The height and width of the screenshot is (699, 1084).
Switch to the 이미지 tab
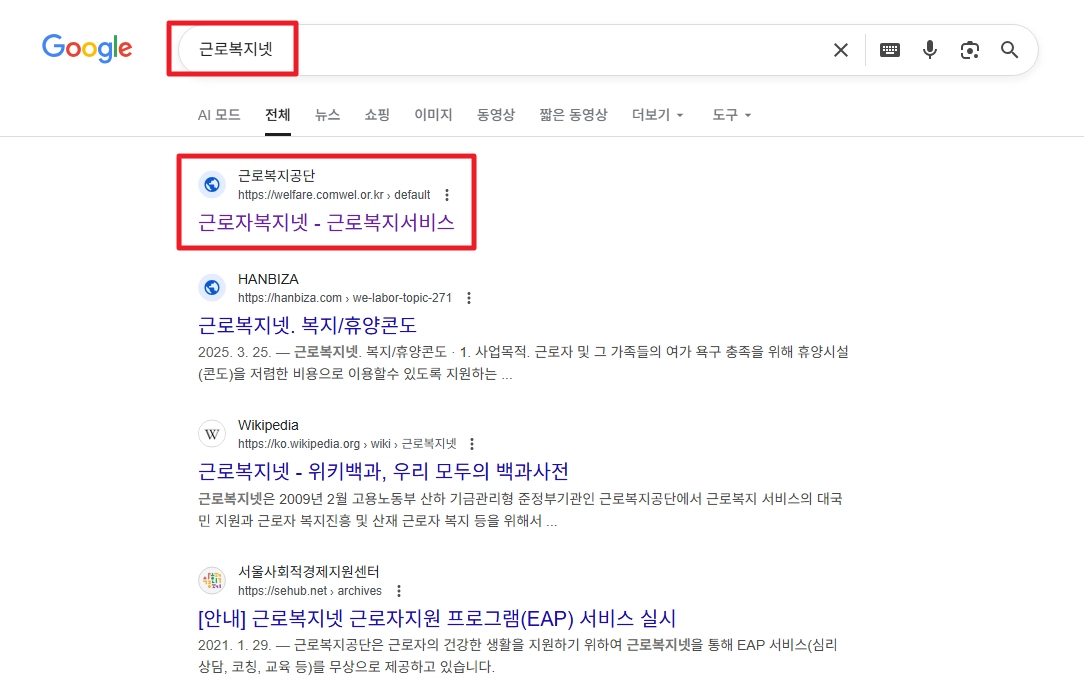(432, 115)
